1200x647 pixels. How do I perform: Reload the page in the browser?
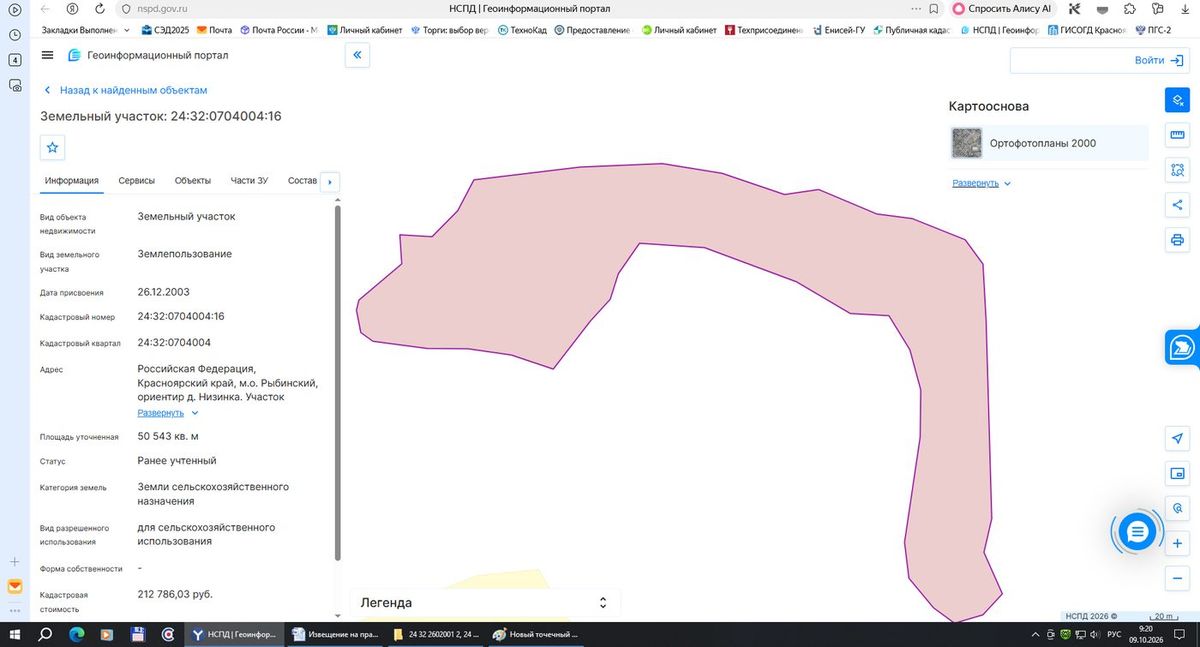tap(99, 9)
